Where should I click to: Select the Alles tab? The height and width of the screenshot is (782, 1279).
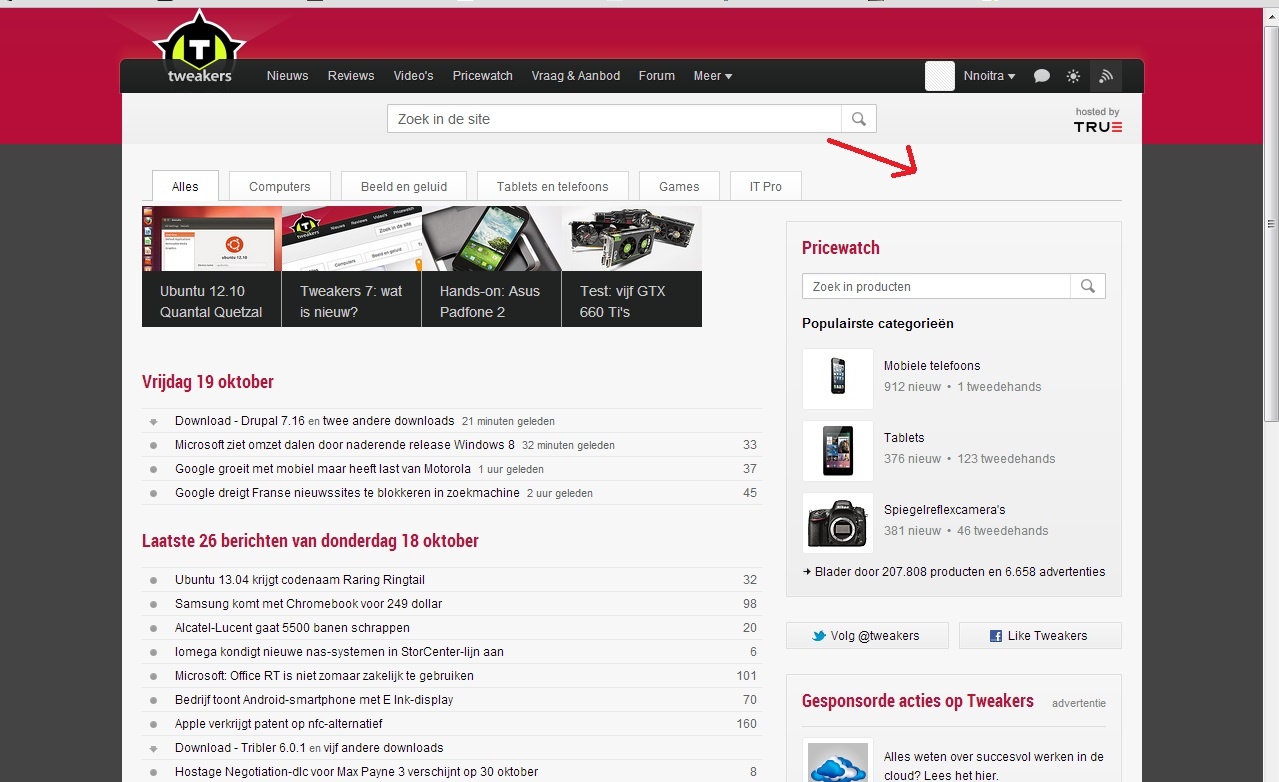tap(185, 186)
